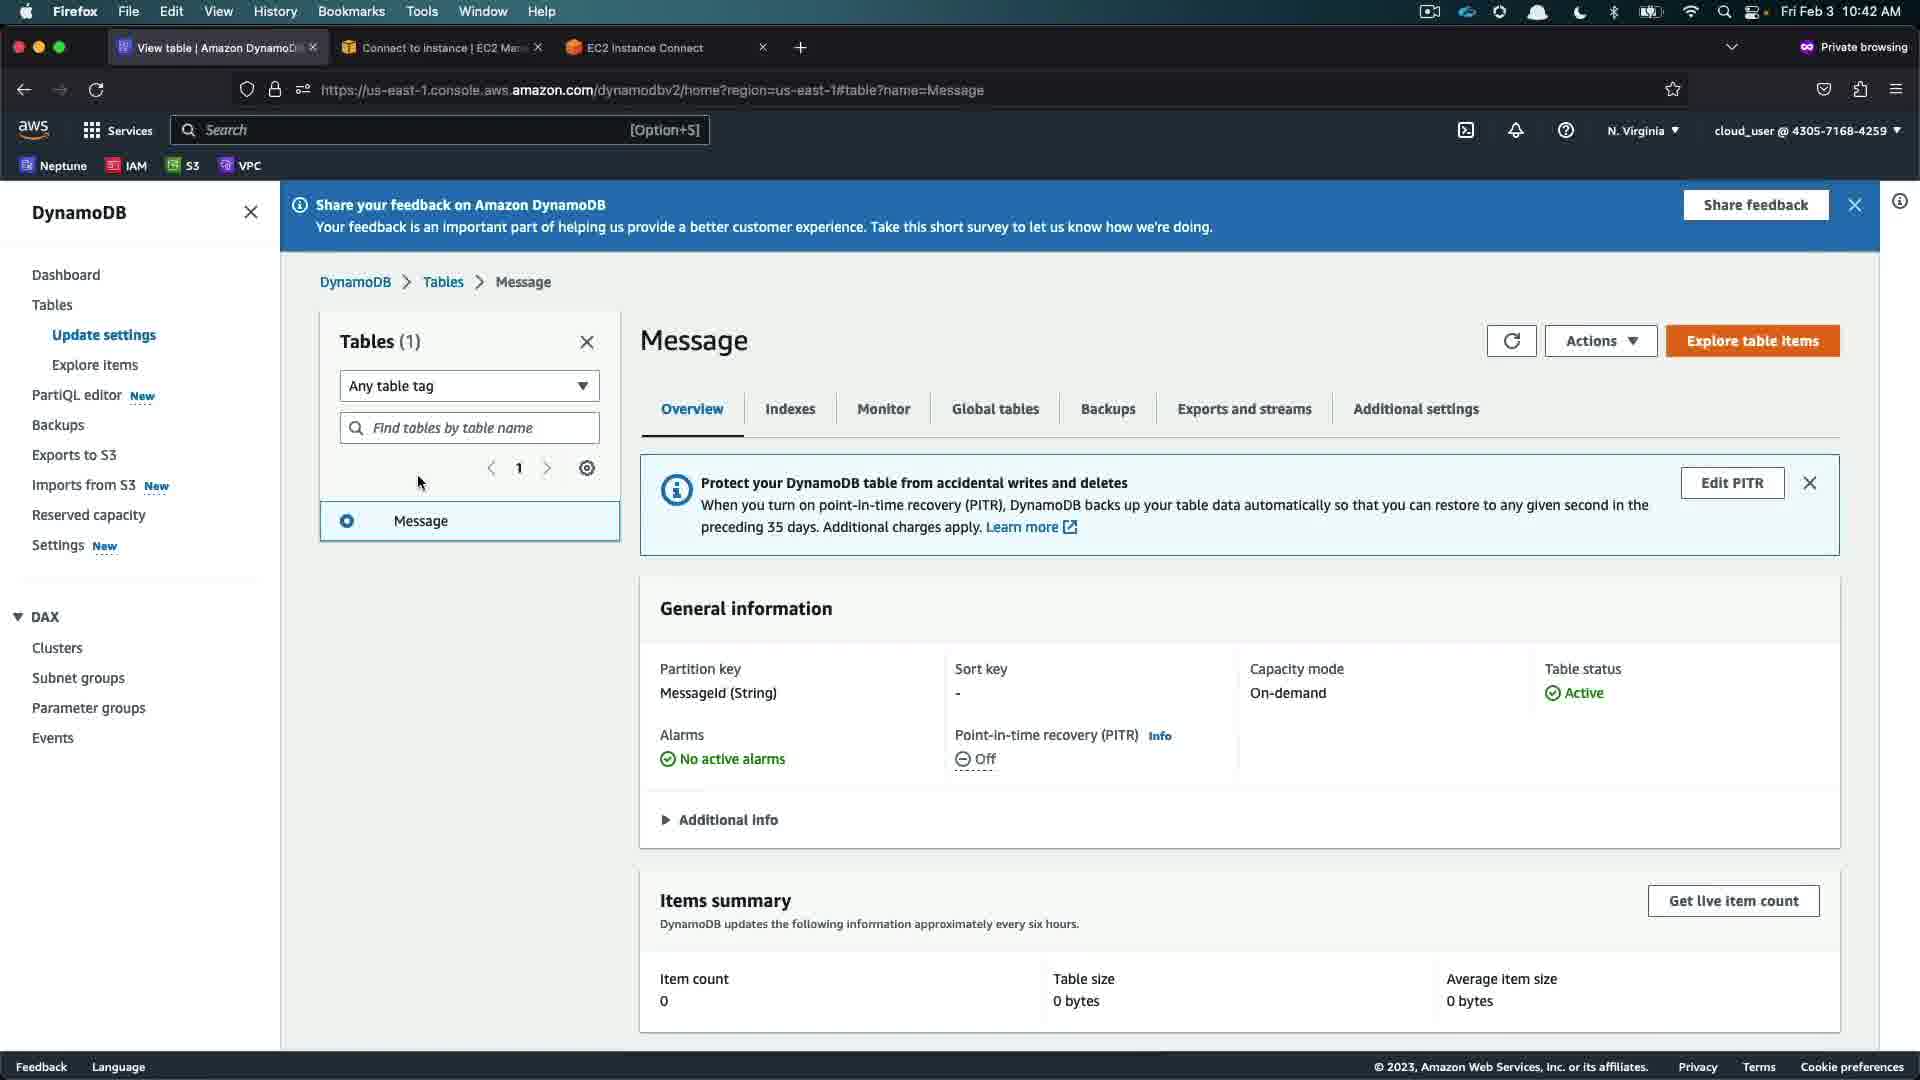Click the Explore table items button
The width and height of the screenshot is (1920, 1080).
pyautogui.click(x=1752, y=341)
